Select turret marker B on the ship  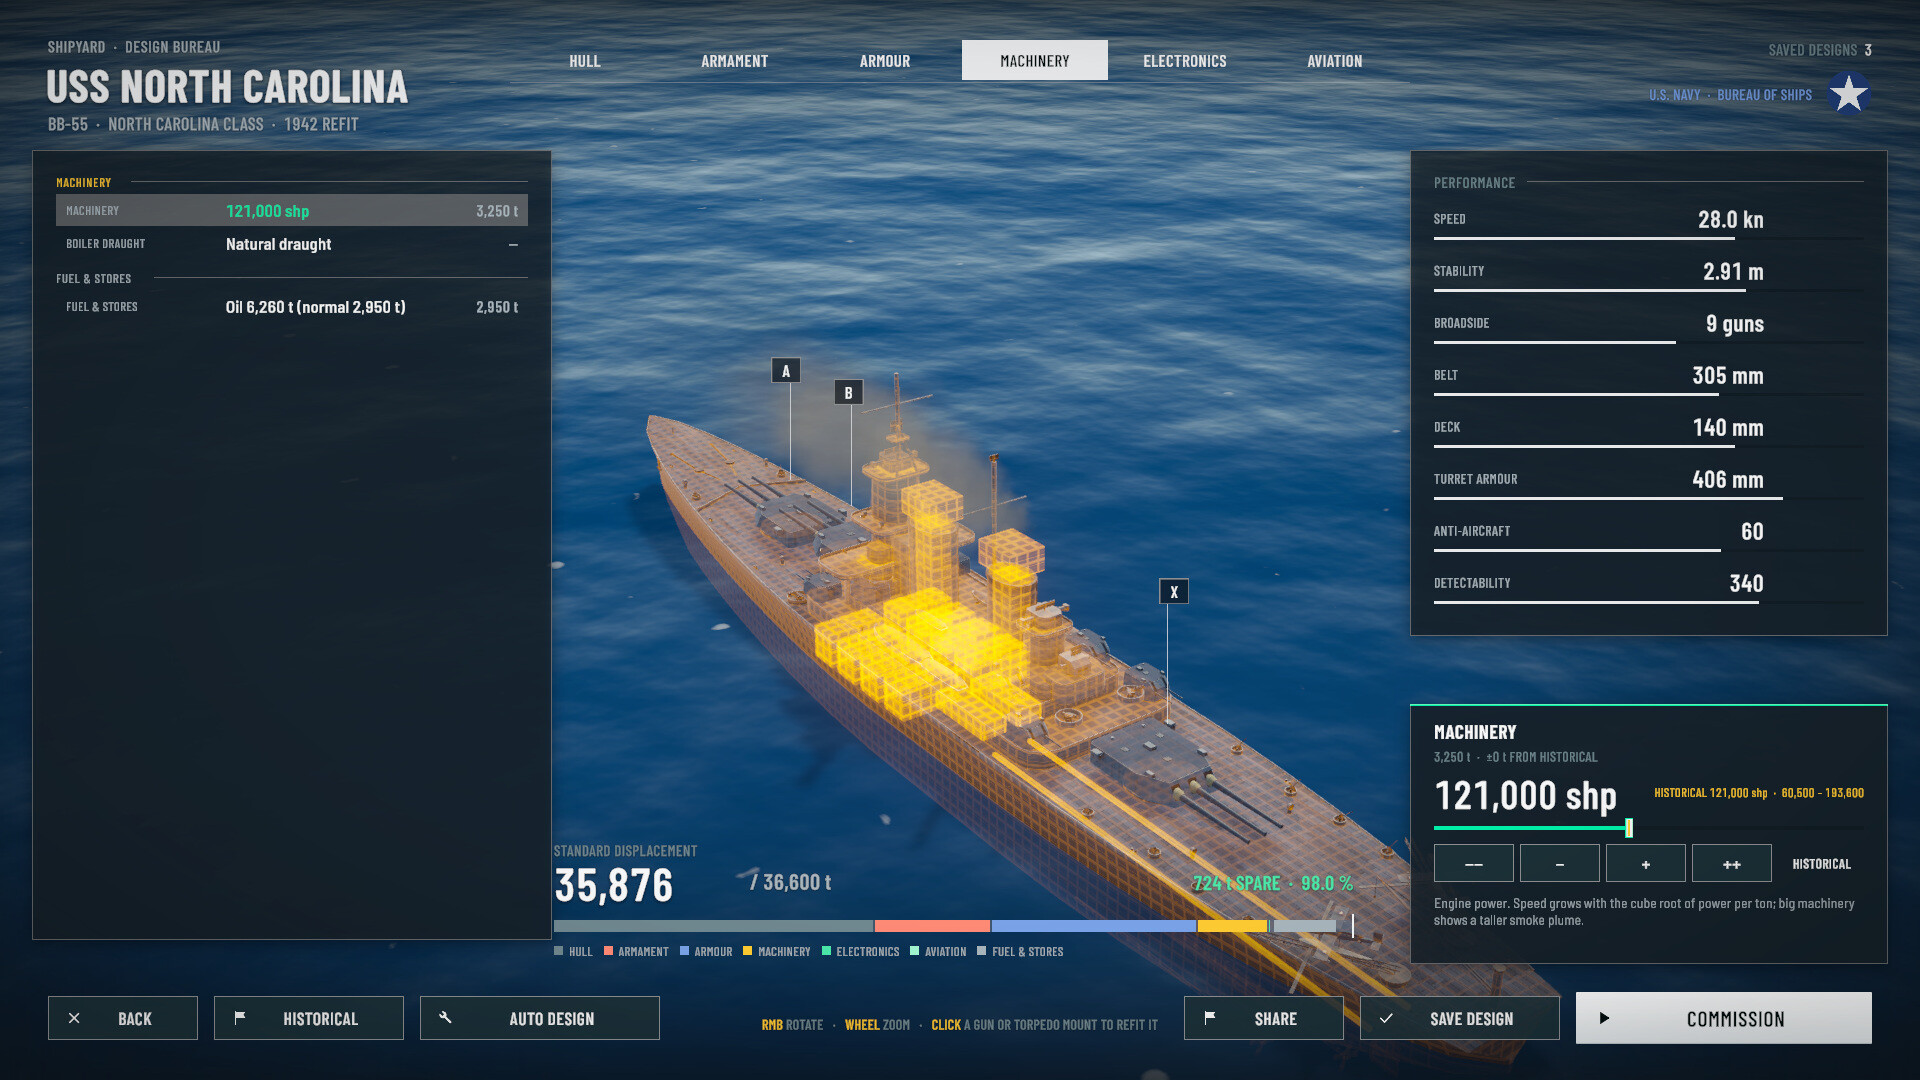[849, 393]
